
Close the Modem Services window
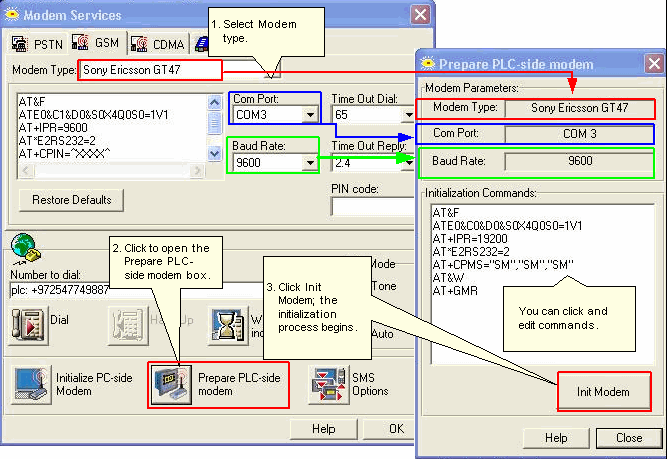click(x=420, y=15)
